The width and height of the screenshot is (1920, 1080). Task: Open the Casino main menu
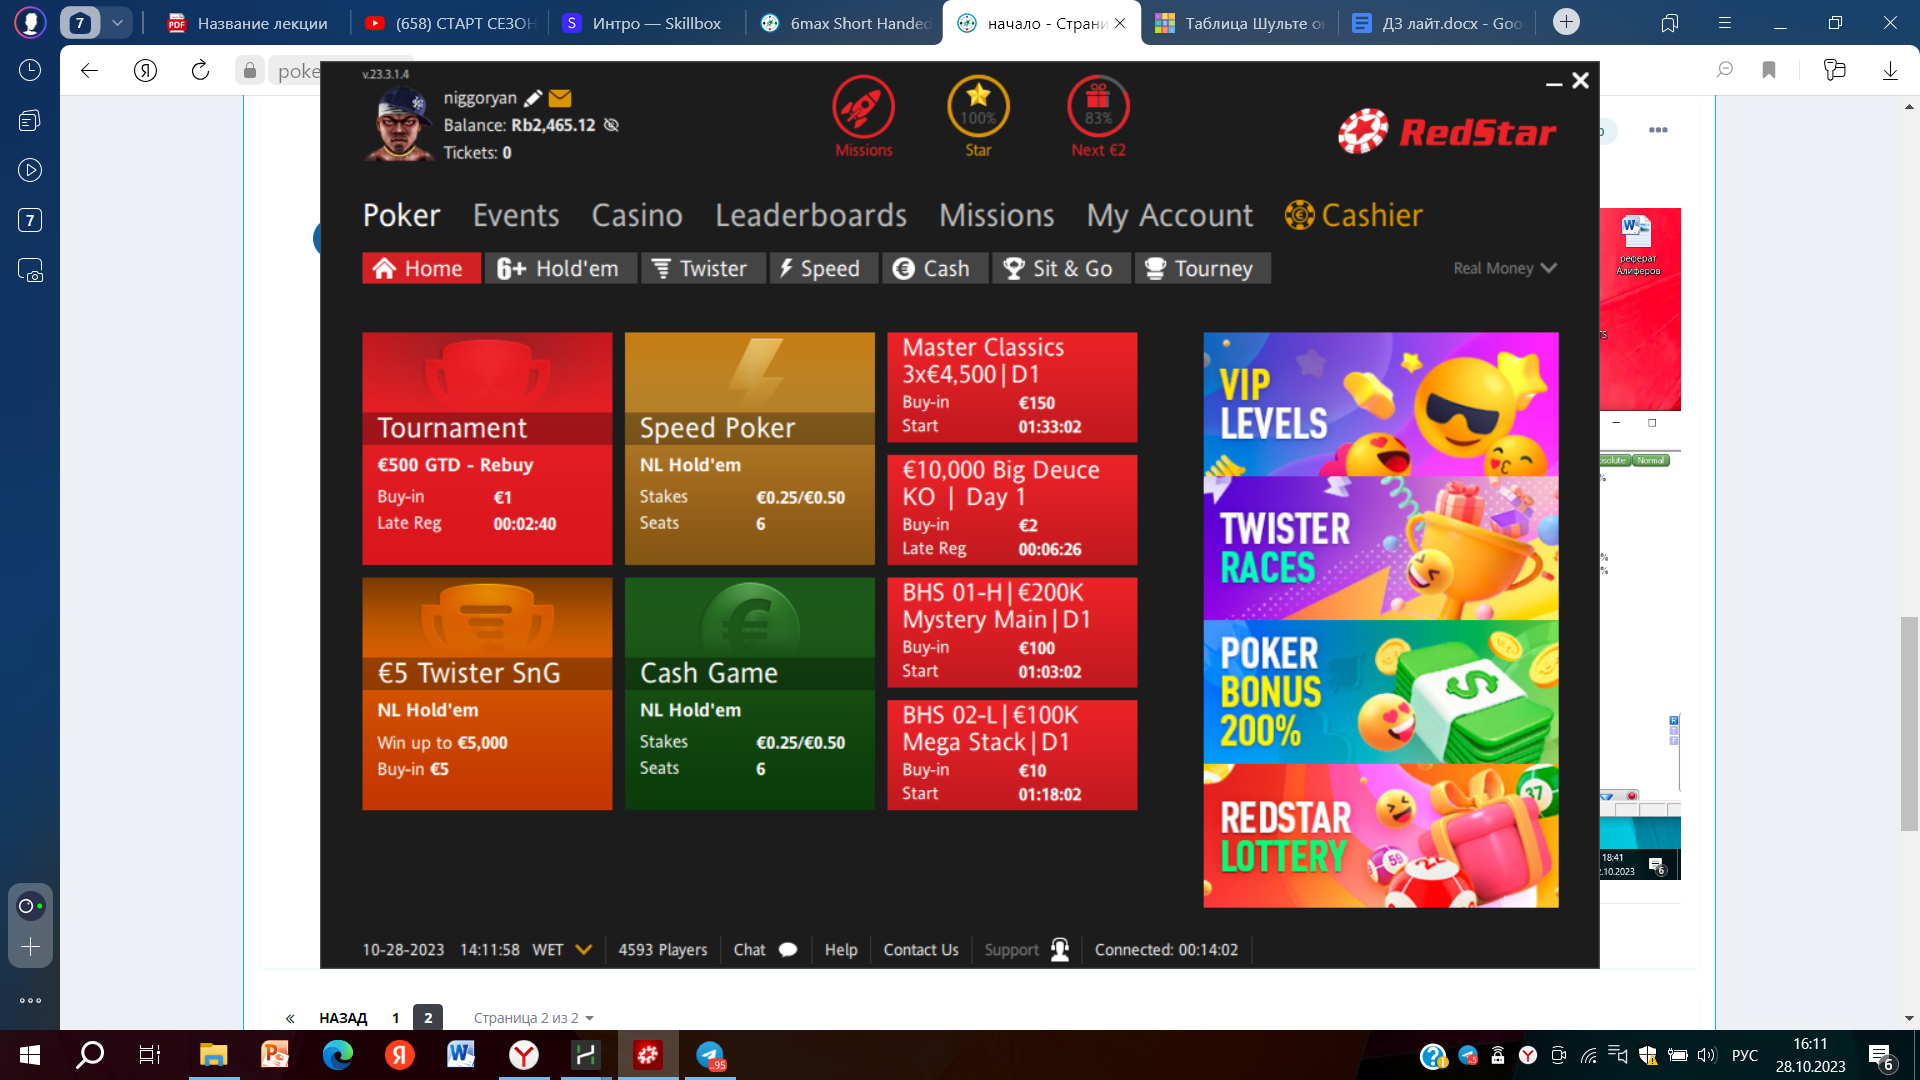637,215
